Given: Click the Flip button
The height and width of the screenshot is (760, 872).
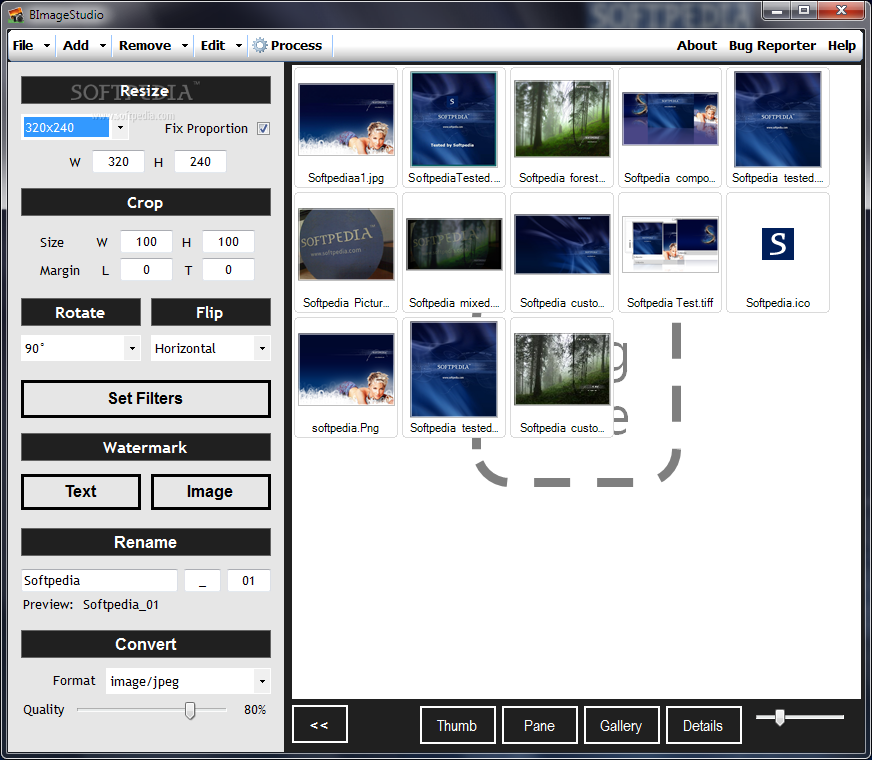Looking at the screenshot, I should [210, 312].
